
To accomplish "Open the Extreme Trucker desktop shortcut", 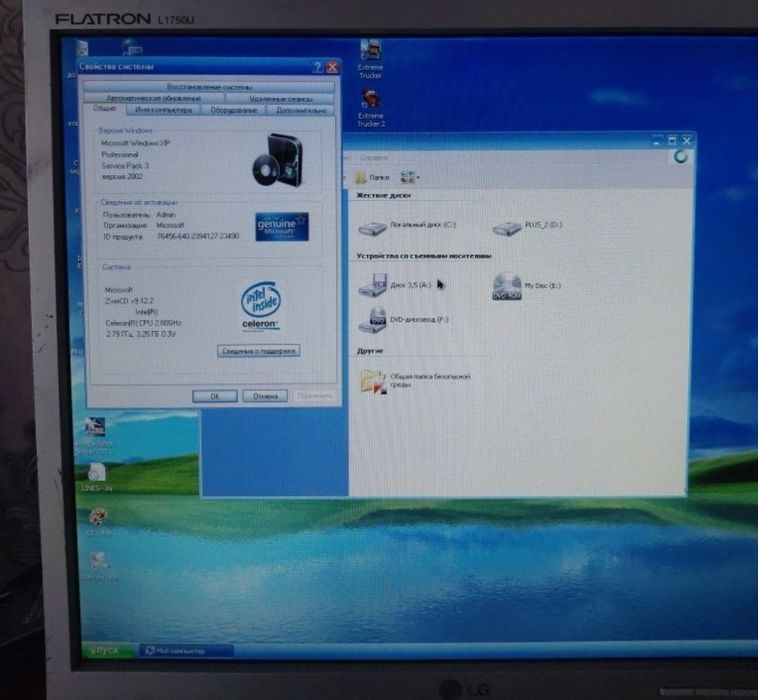I will point(370,59).
